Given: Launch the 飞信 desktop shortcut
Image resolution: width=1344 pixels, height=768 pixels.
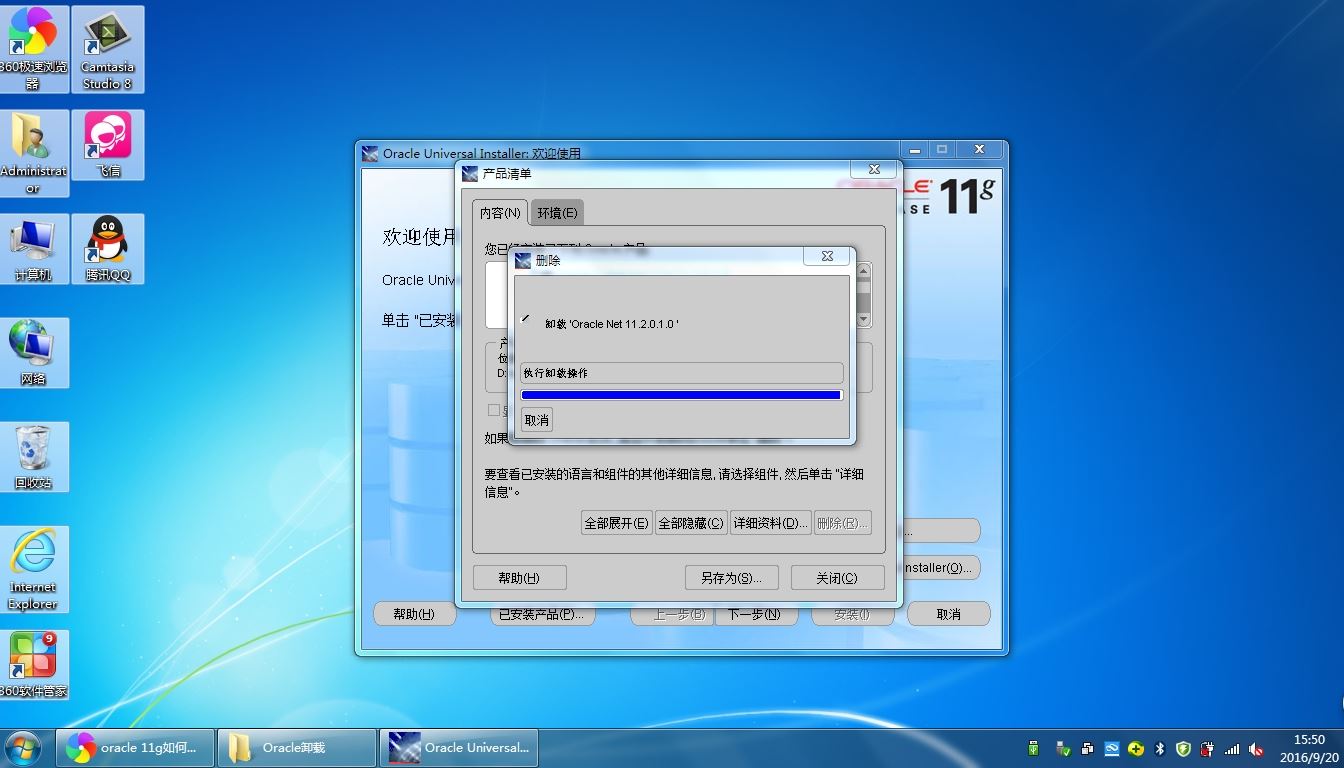Looking at the screenshot, I should [x=107, y=145].
